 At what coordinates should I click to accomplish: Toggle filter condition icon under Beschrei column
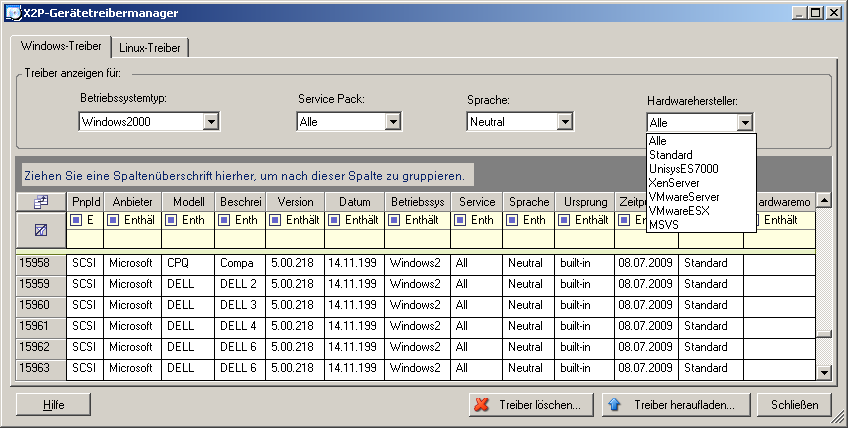click(x=224, y=220)
